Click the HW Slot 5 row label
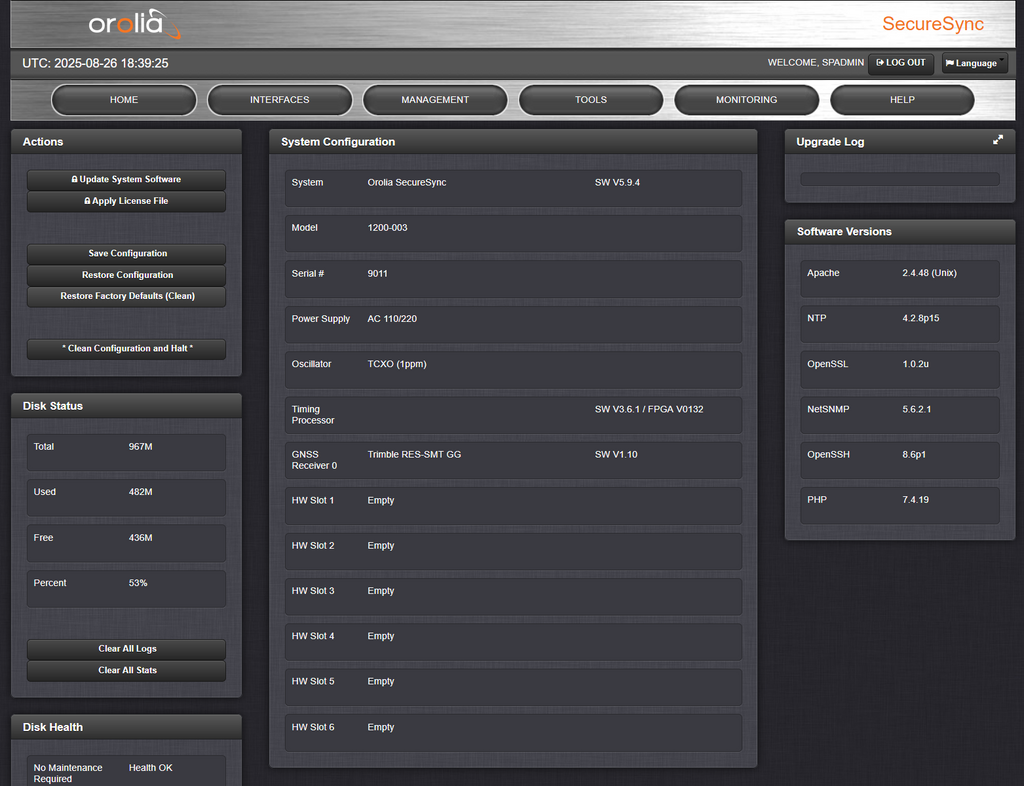1024x786 pixels. [313, 681]
